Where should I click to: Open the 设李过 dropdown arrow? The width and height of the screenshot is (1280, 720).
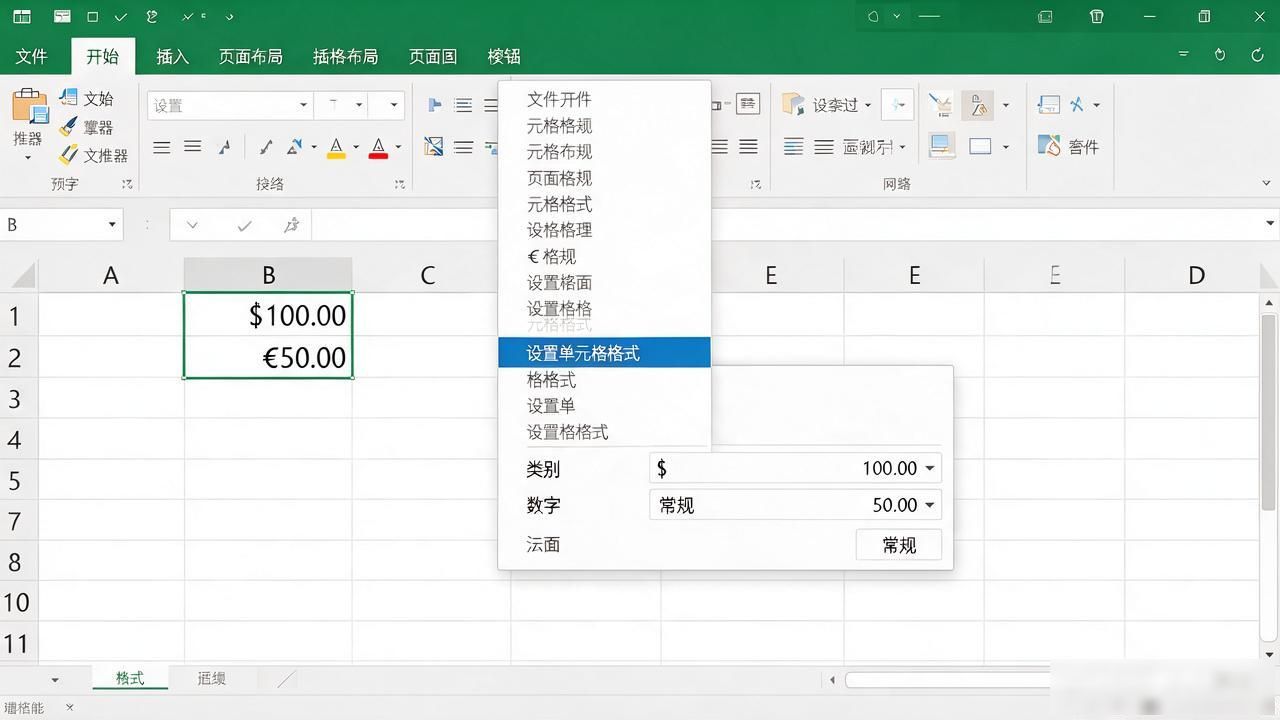pyautogui.click(x=868, y=105)
